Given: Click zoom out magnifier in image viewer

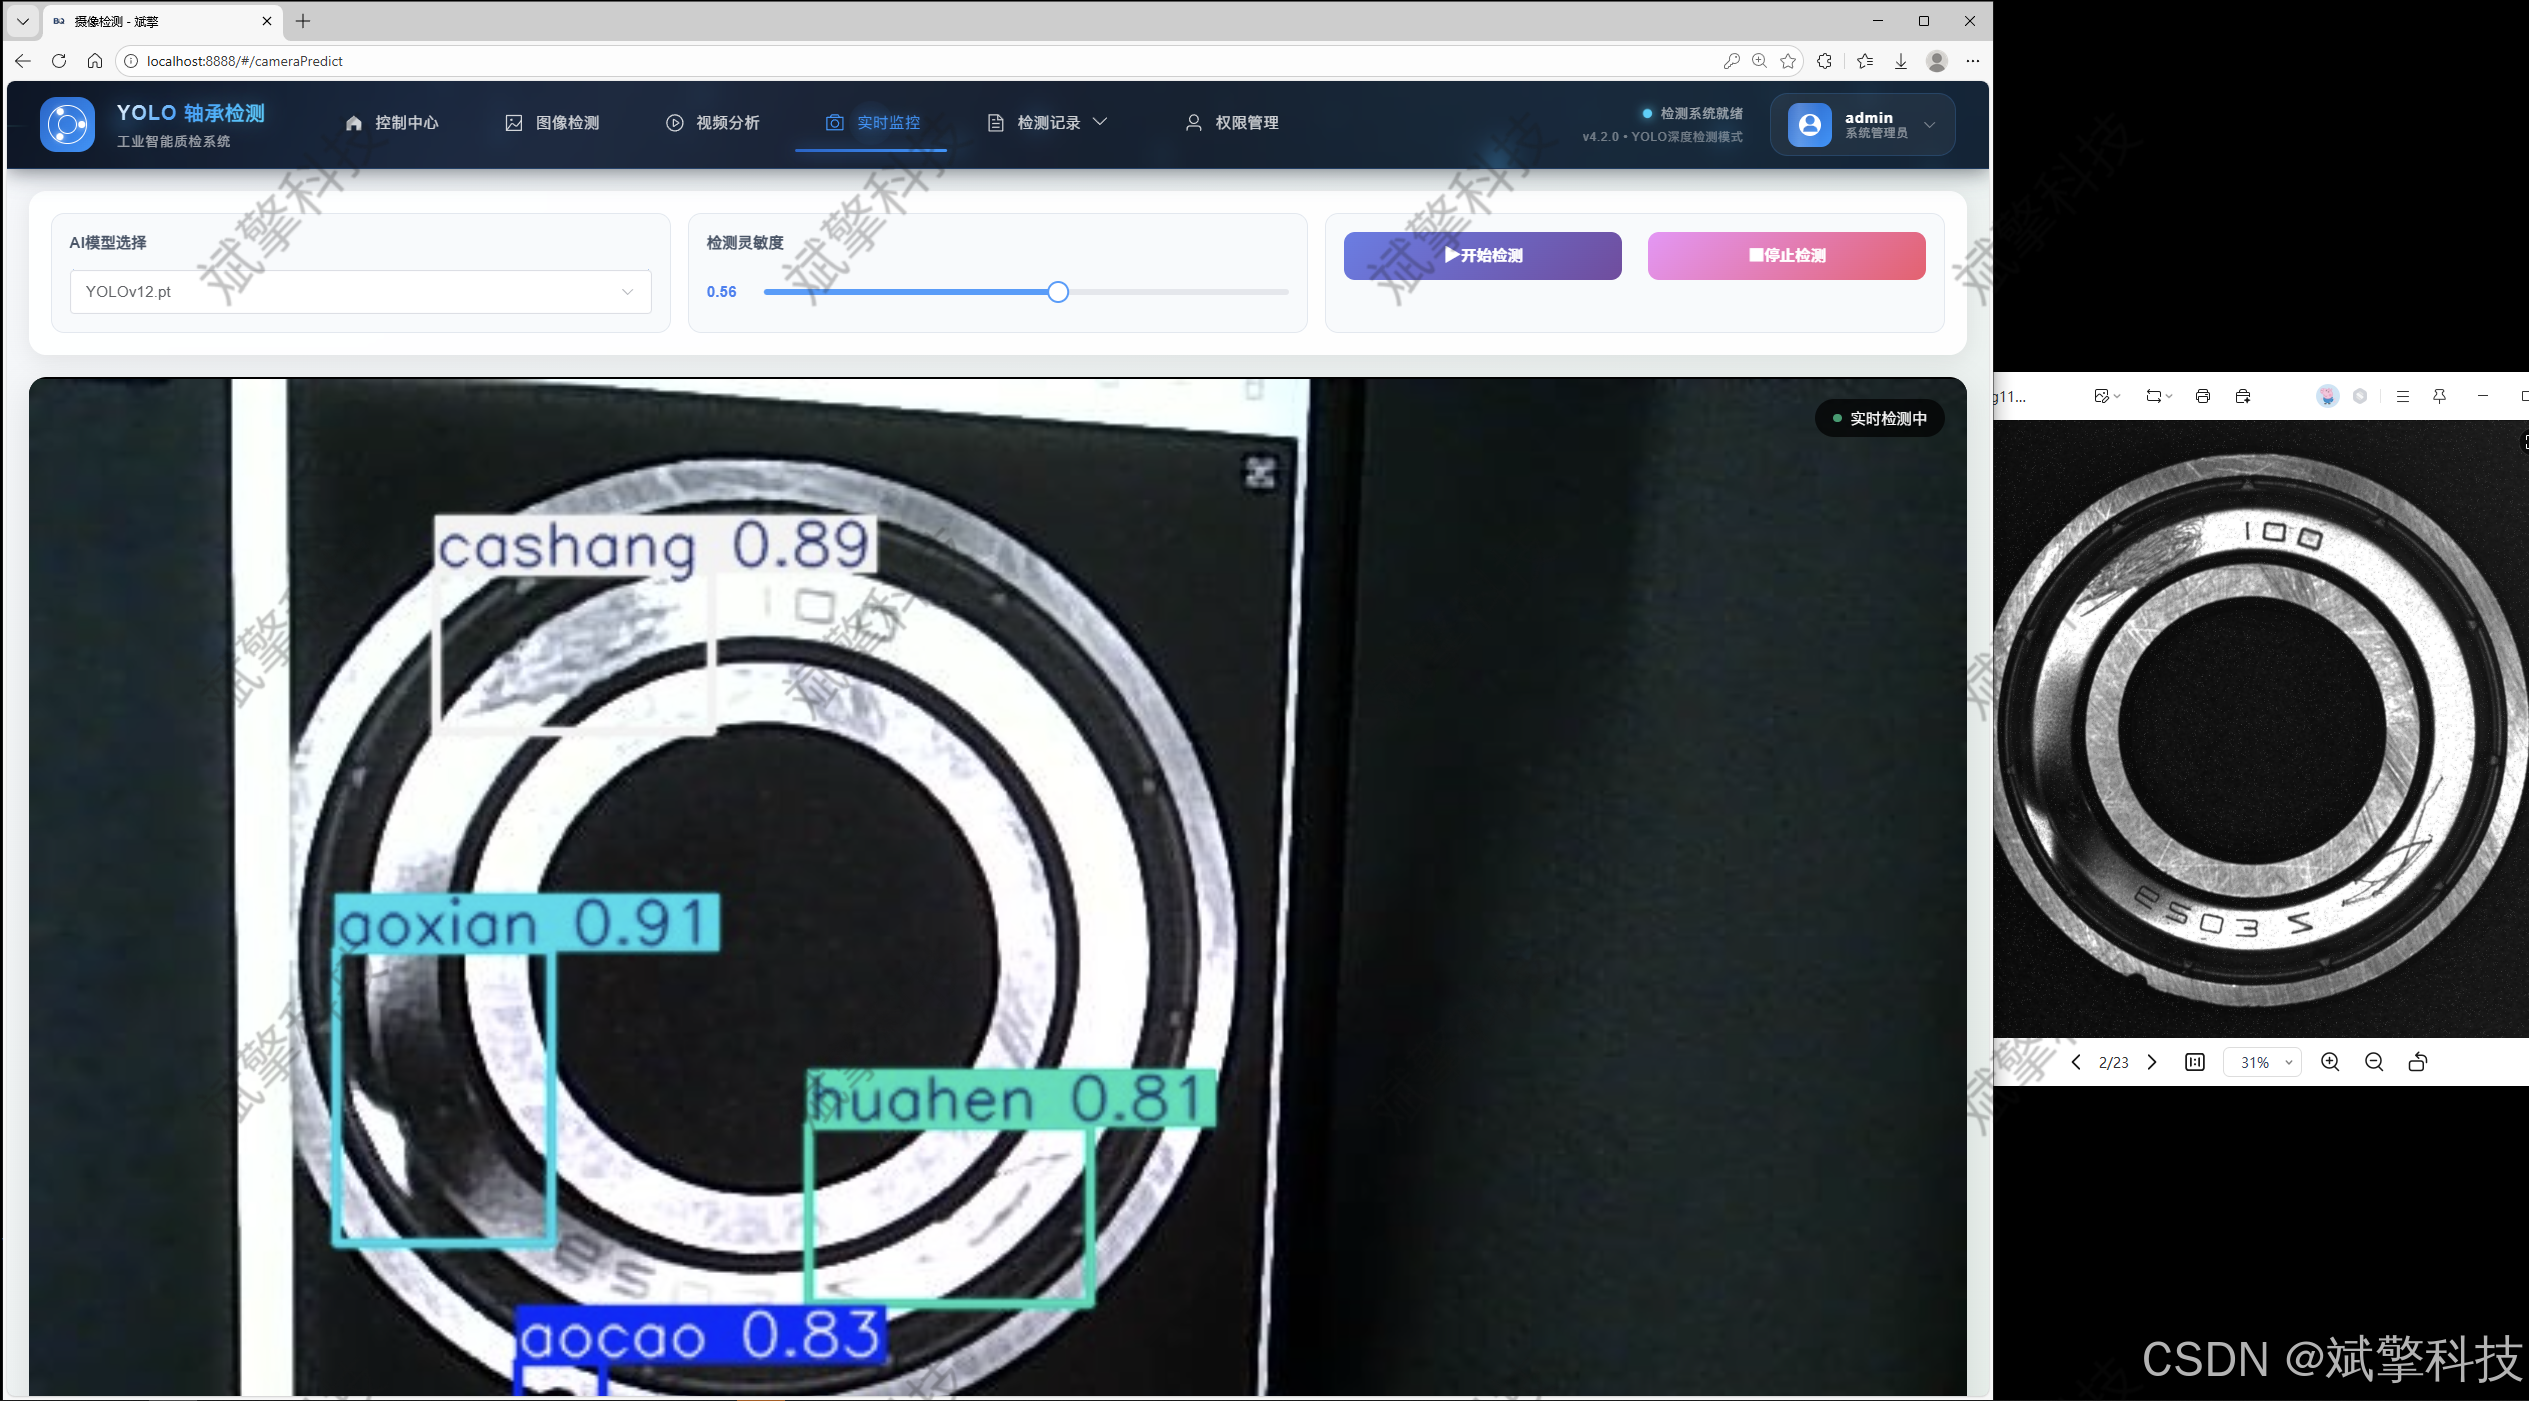Looking at the screenshot, I should pyautogui.click(x=2374, y=1062).
